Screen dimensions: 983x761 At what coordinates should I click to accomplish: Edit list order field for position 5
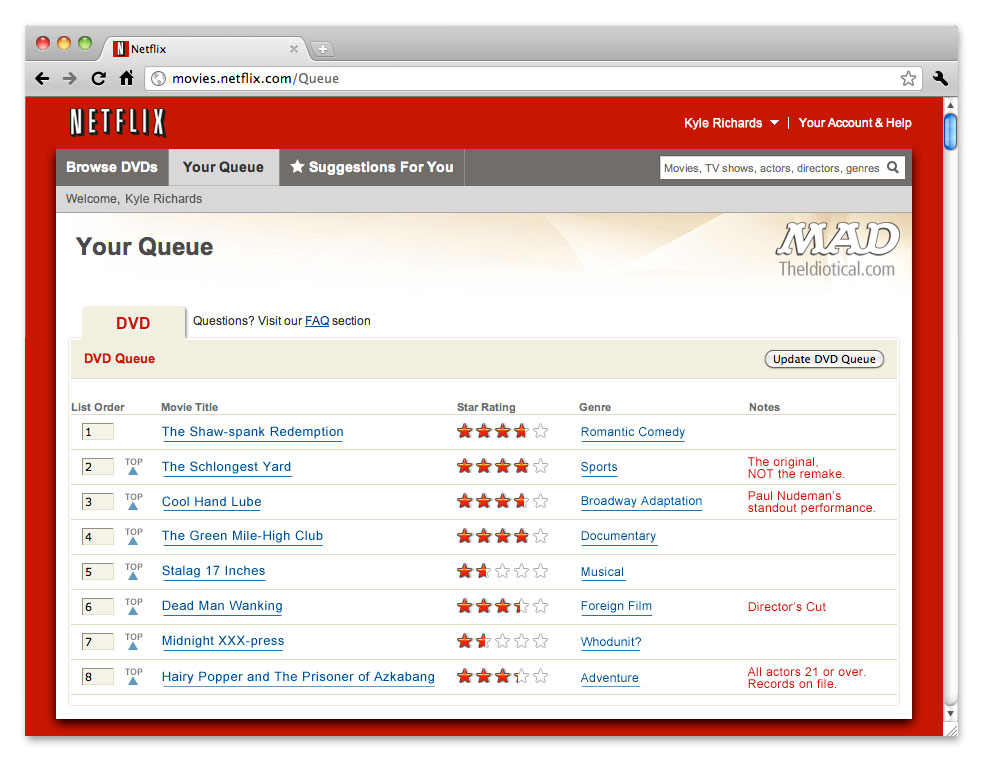(x=97, y=572)
